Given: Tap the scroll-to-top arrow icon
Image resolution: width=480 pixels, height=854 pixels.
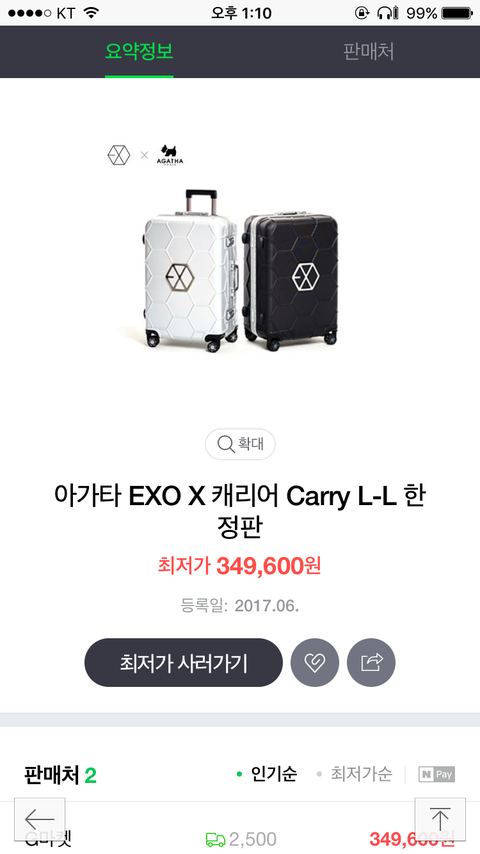Looking at the screenshot, I should 440,819.
